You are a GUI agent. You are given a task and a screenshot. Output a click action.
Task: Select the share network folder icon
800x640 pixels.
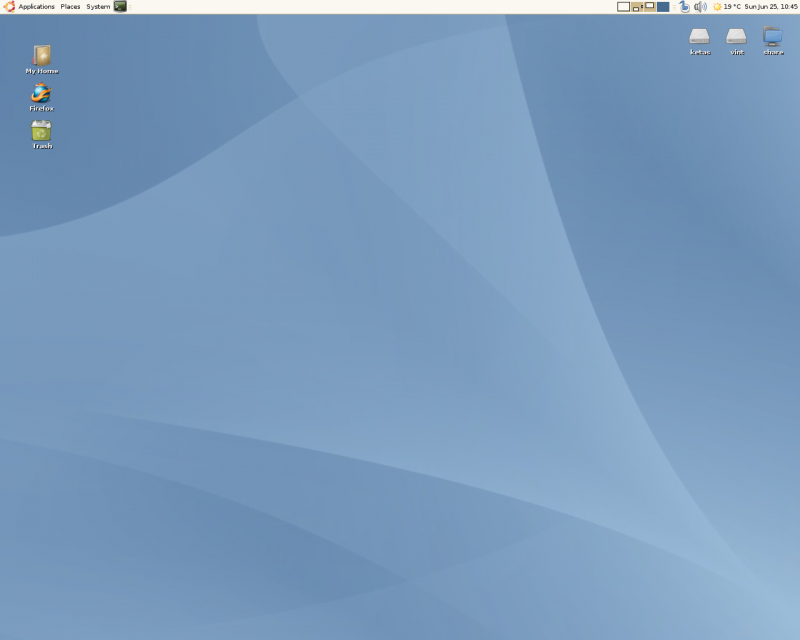click(773, 37)
